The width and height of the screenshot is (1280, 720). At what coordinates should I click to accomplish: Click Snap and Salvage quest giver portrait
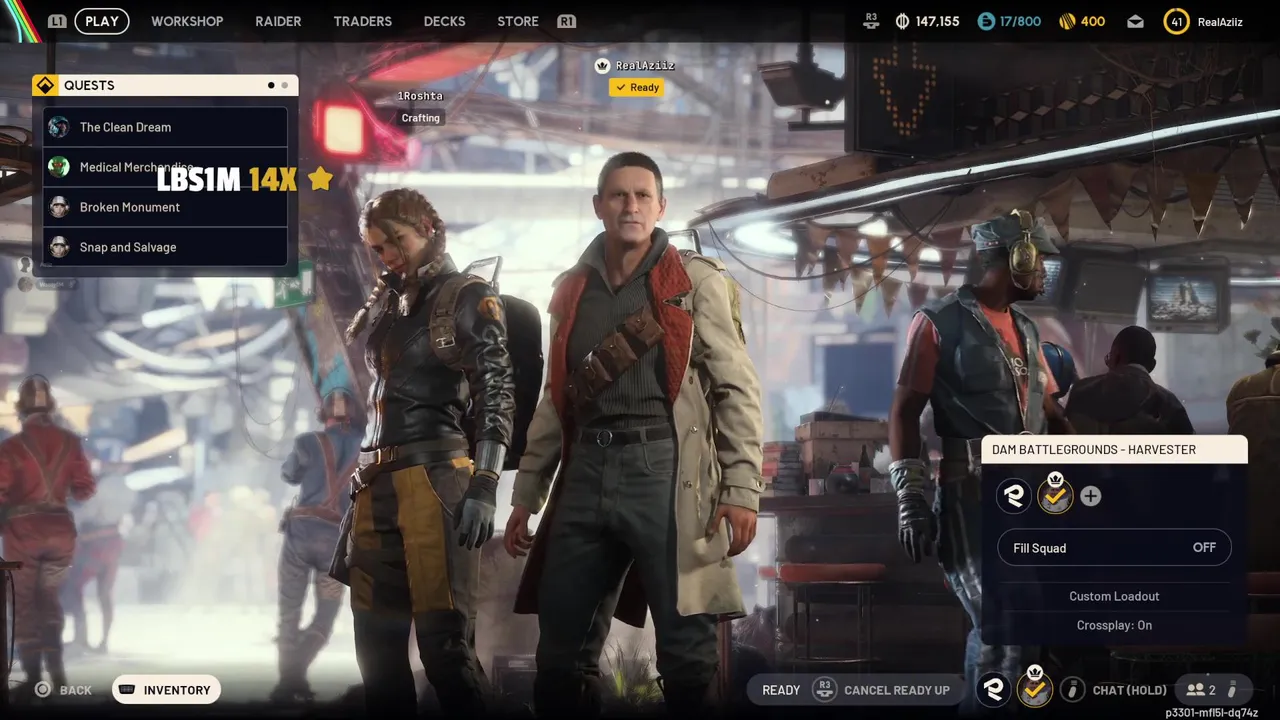60,247
